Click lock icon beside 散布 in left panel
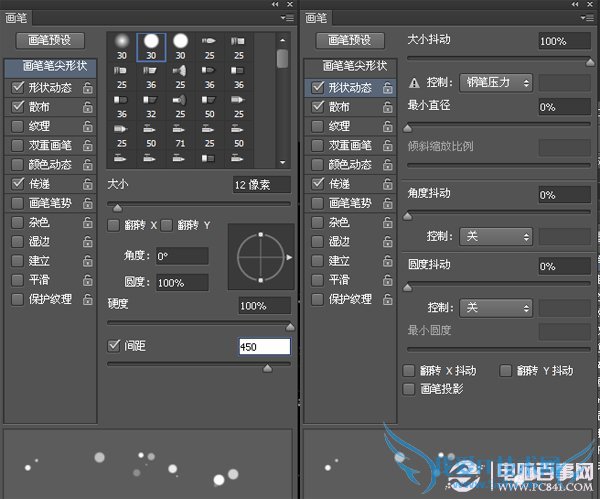Screen dimensions: 600x499 coord(88,107)
